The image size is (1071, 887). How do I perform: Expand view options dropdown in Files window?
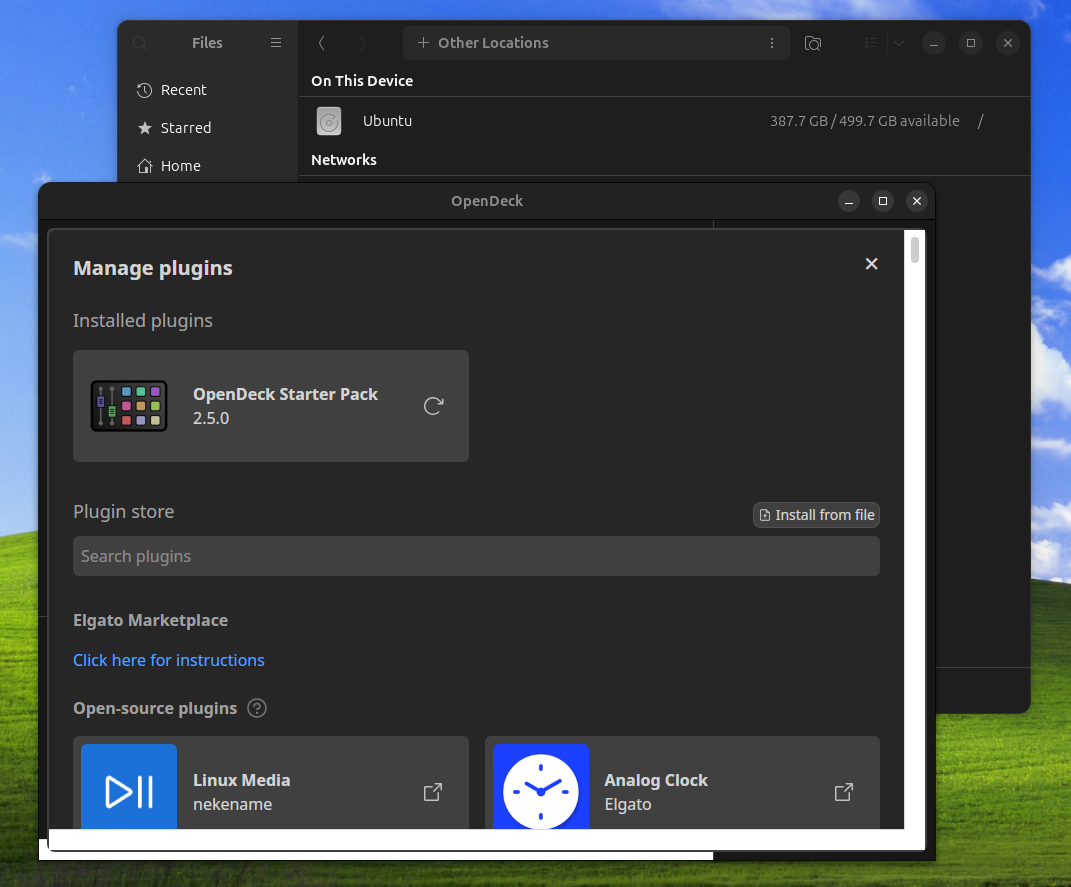[x=899, y=43]
